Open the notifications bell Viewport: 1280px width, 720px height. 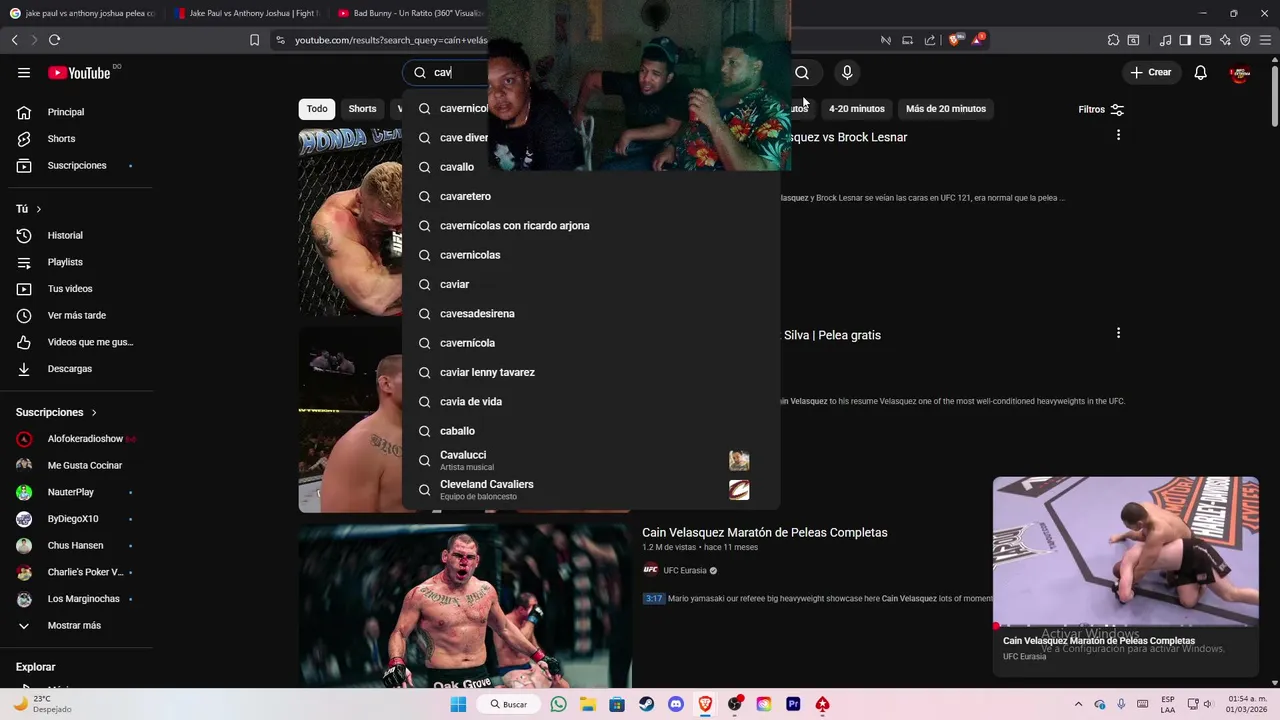click(1201, 72)
